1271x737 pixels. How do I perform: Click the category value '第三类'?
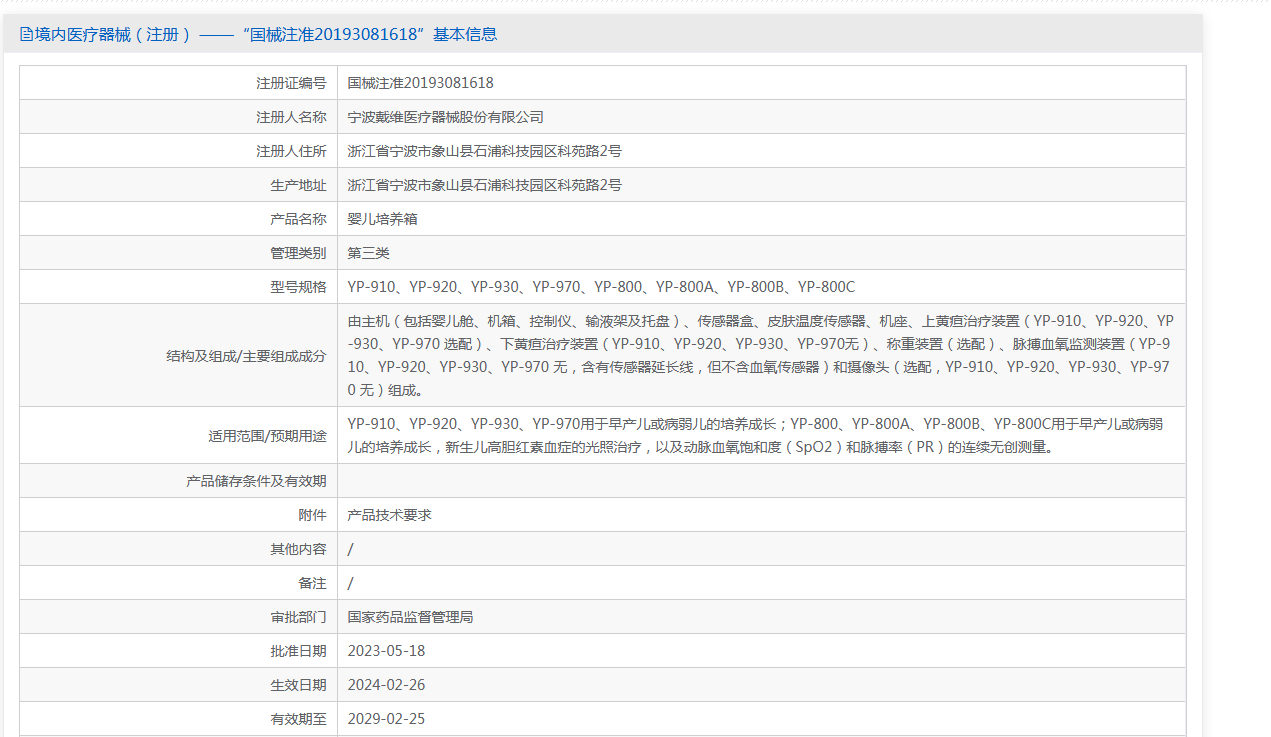pos(368,253)
